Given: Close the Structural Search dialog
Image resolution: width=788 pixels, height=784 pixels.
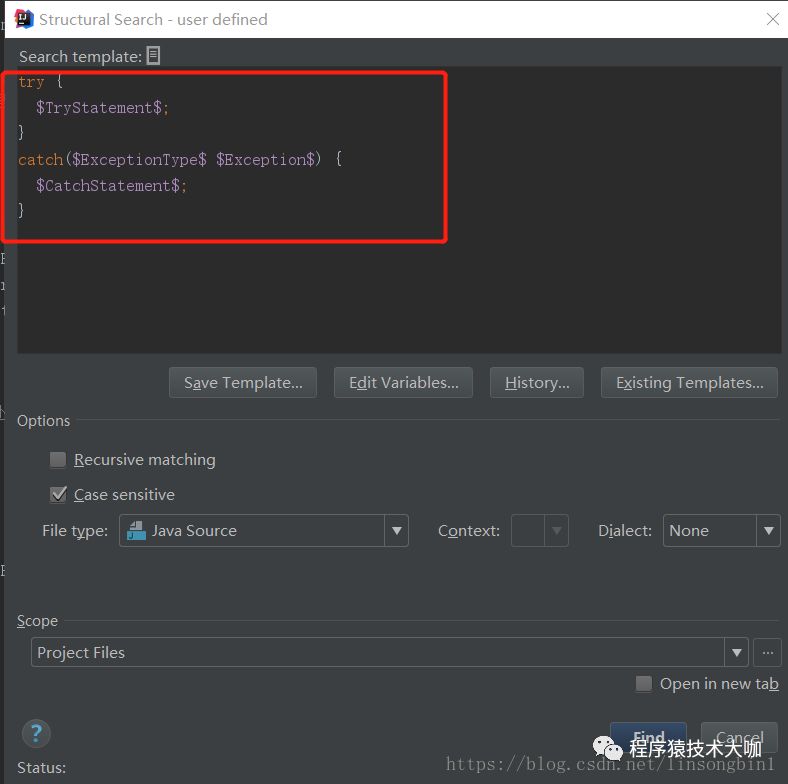Looking at the screenshot, I should [x=772, y=19].
